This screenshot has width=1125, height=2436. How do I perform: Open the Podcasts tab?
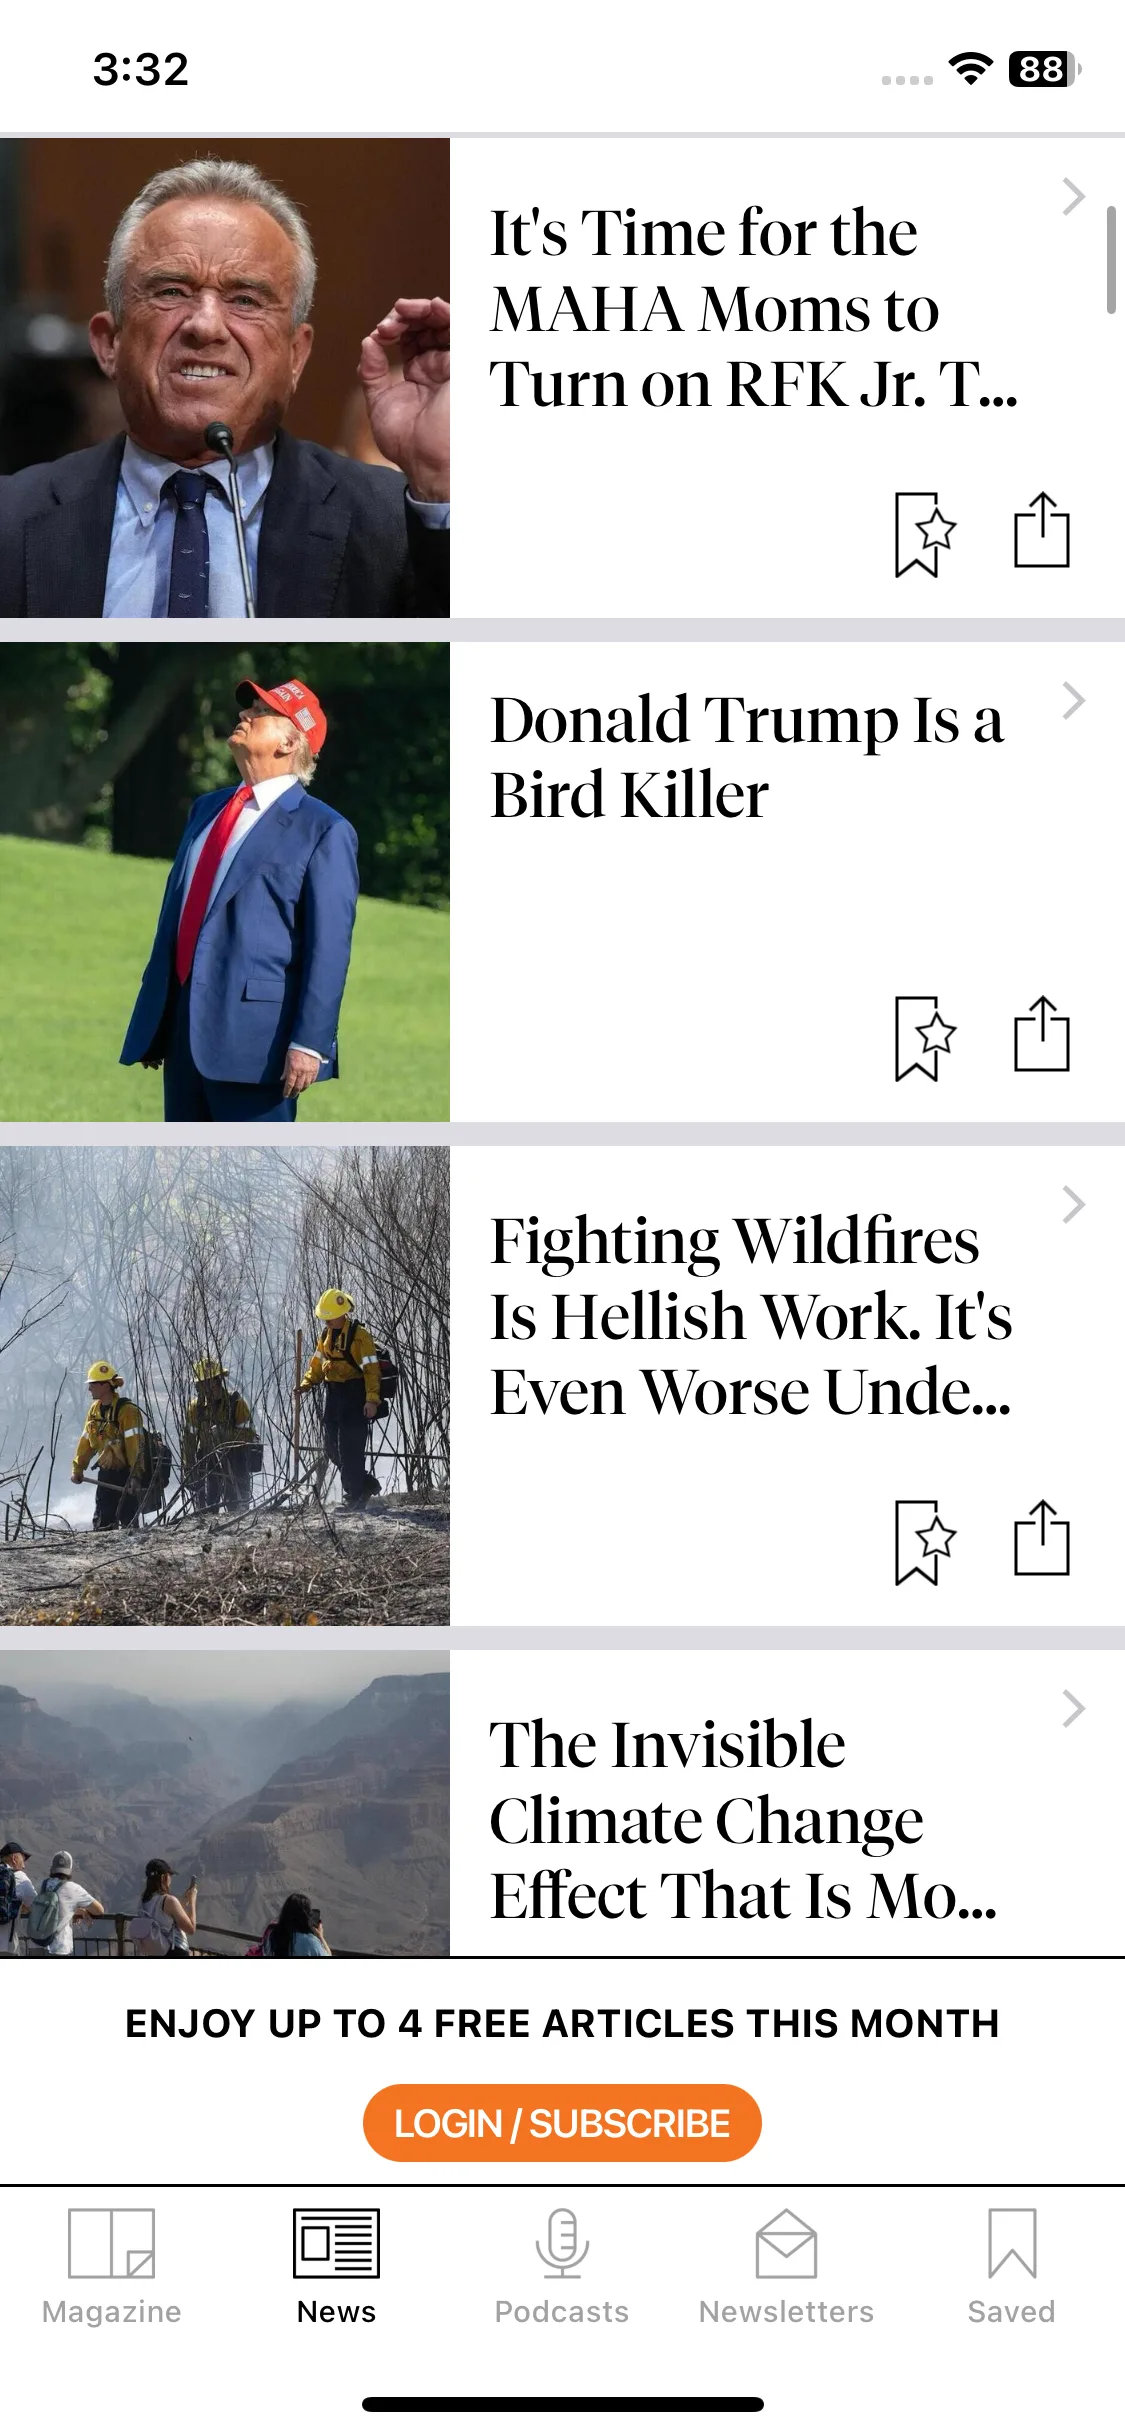[562, 2267]
